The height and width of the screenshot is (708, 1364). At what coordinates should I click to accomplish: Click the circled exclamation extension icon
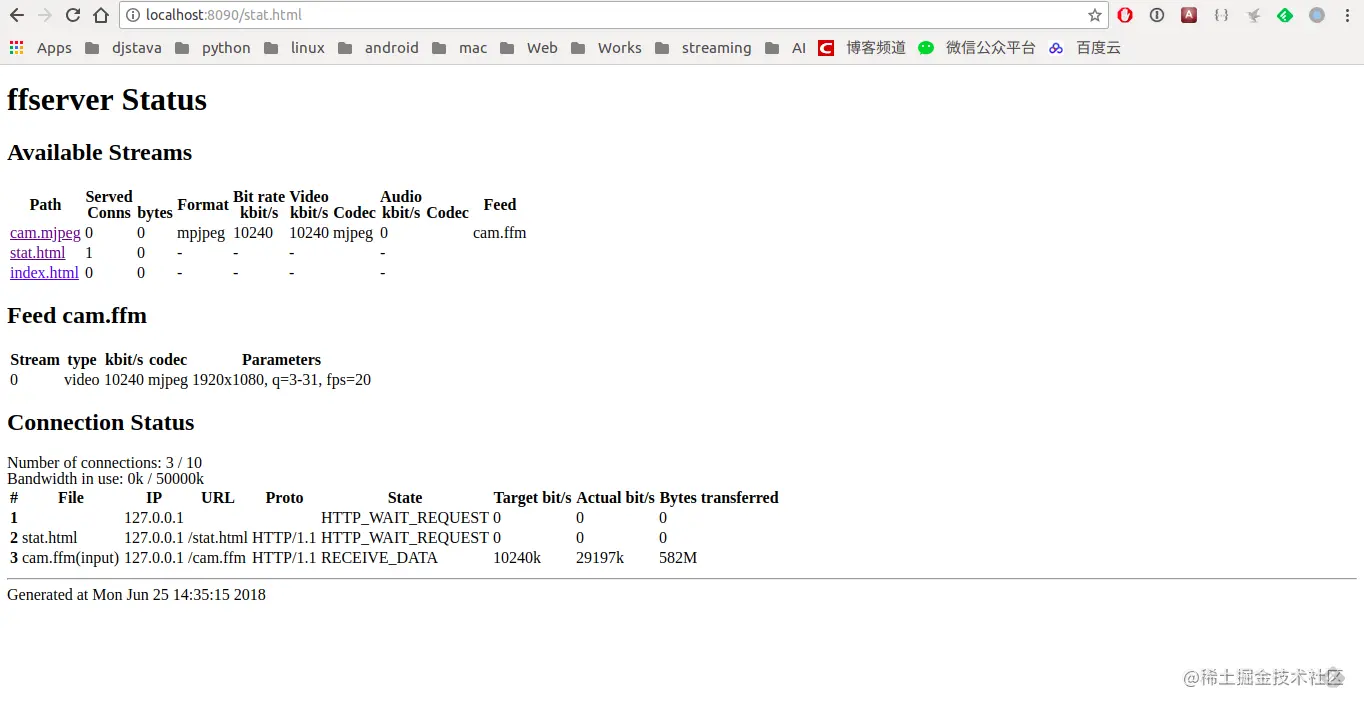[1157, 15]
